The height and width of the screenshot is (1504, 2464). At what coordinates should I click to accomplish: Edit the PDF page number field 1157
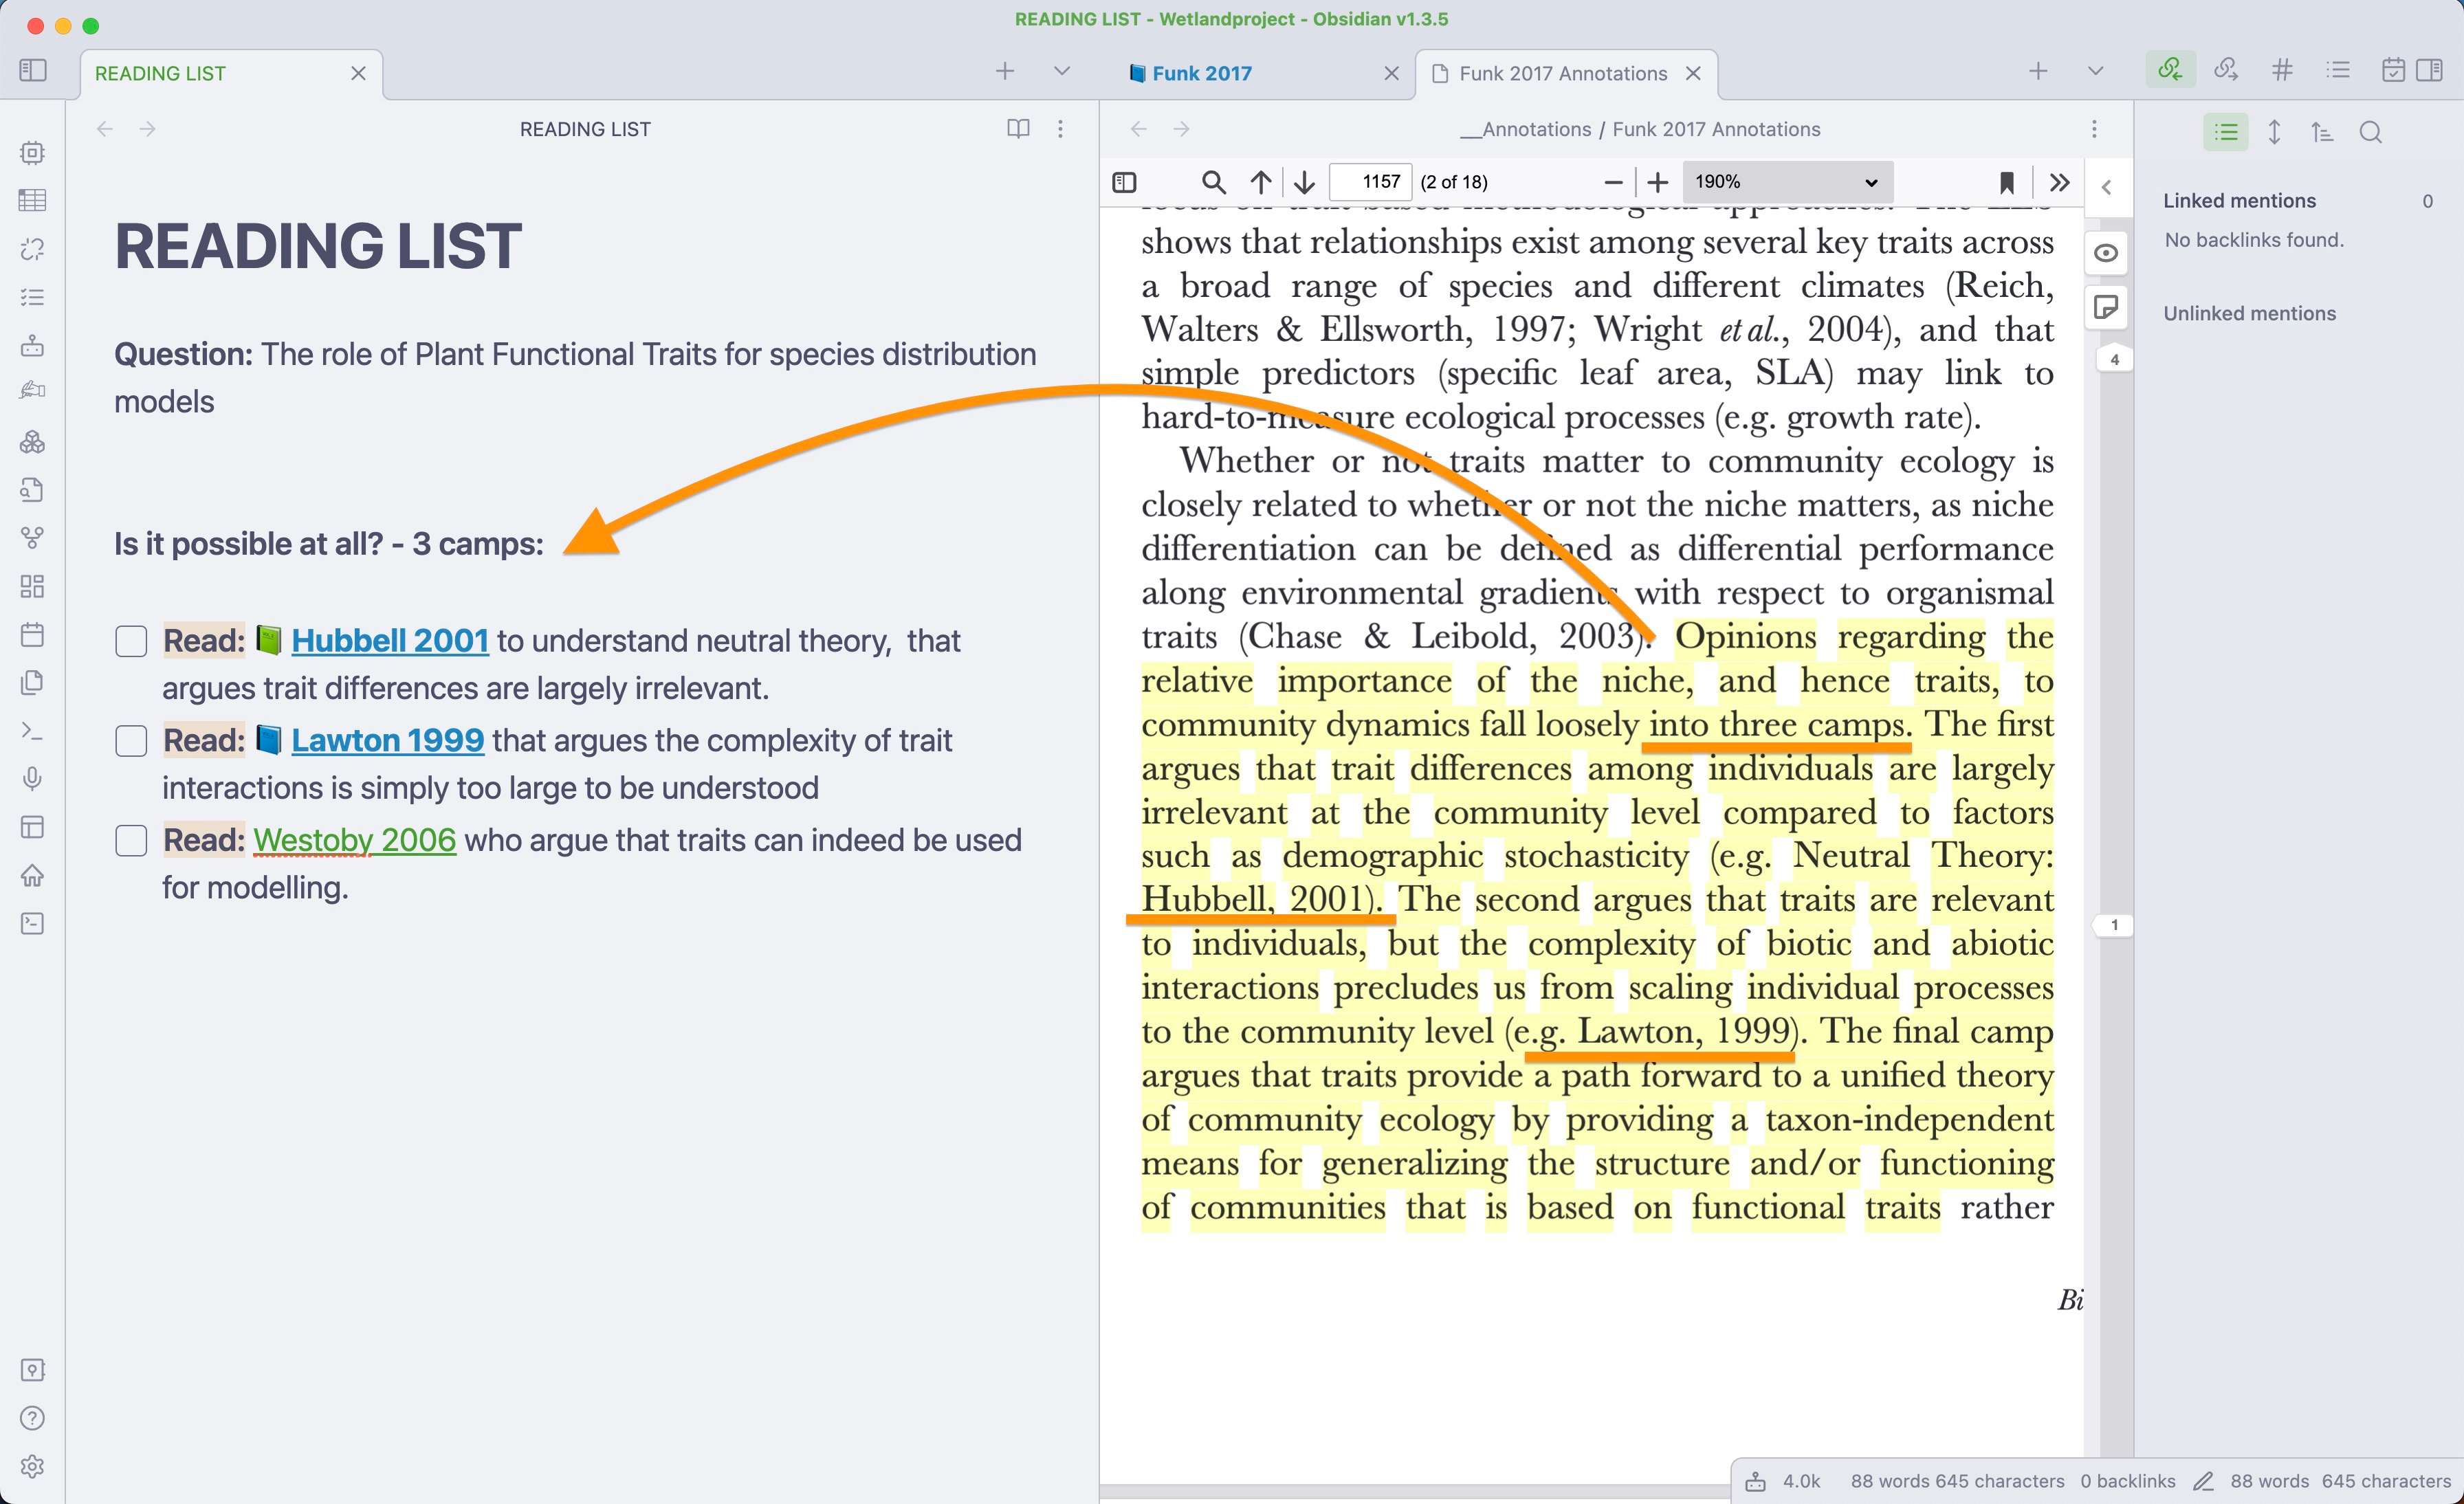pos(1371,182)
